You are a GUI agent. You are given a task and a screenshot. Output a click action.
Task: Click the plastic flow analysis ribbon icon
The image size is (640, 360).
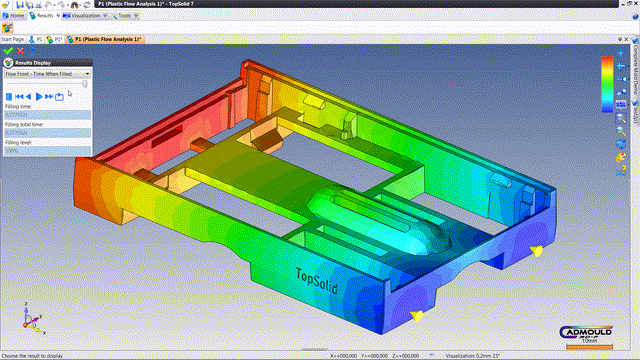click(x=7, y=28)
